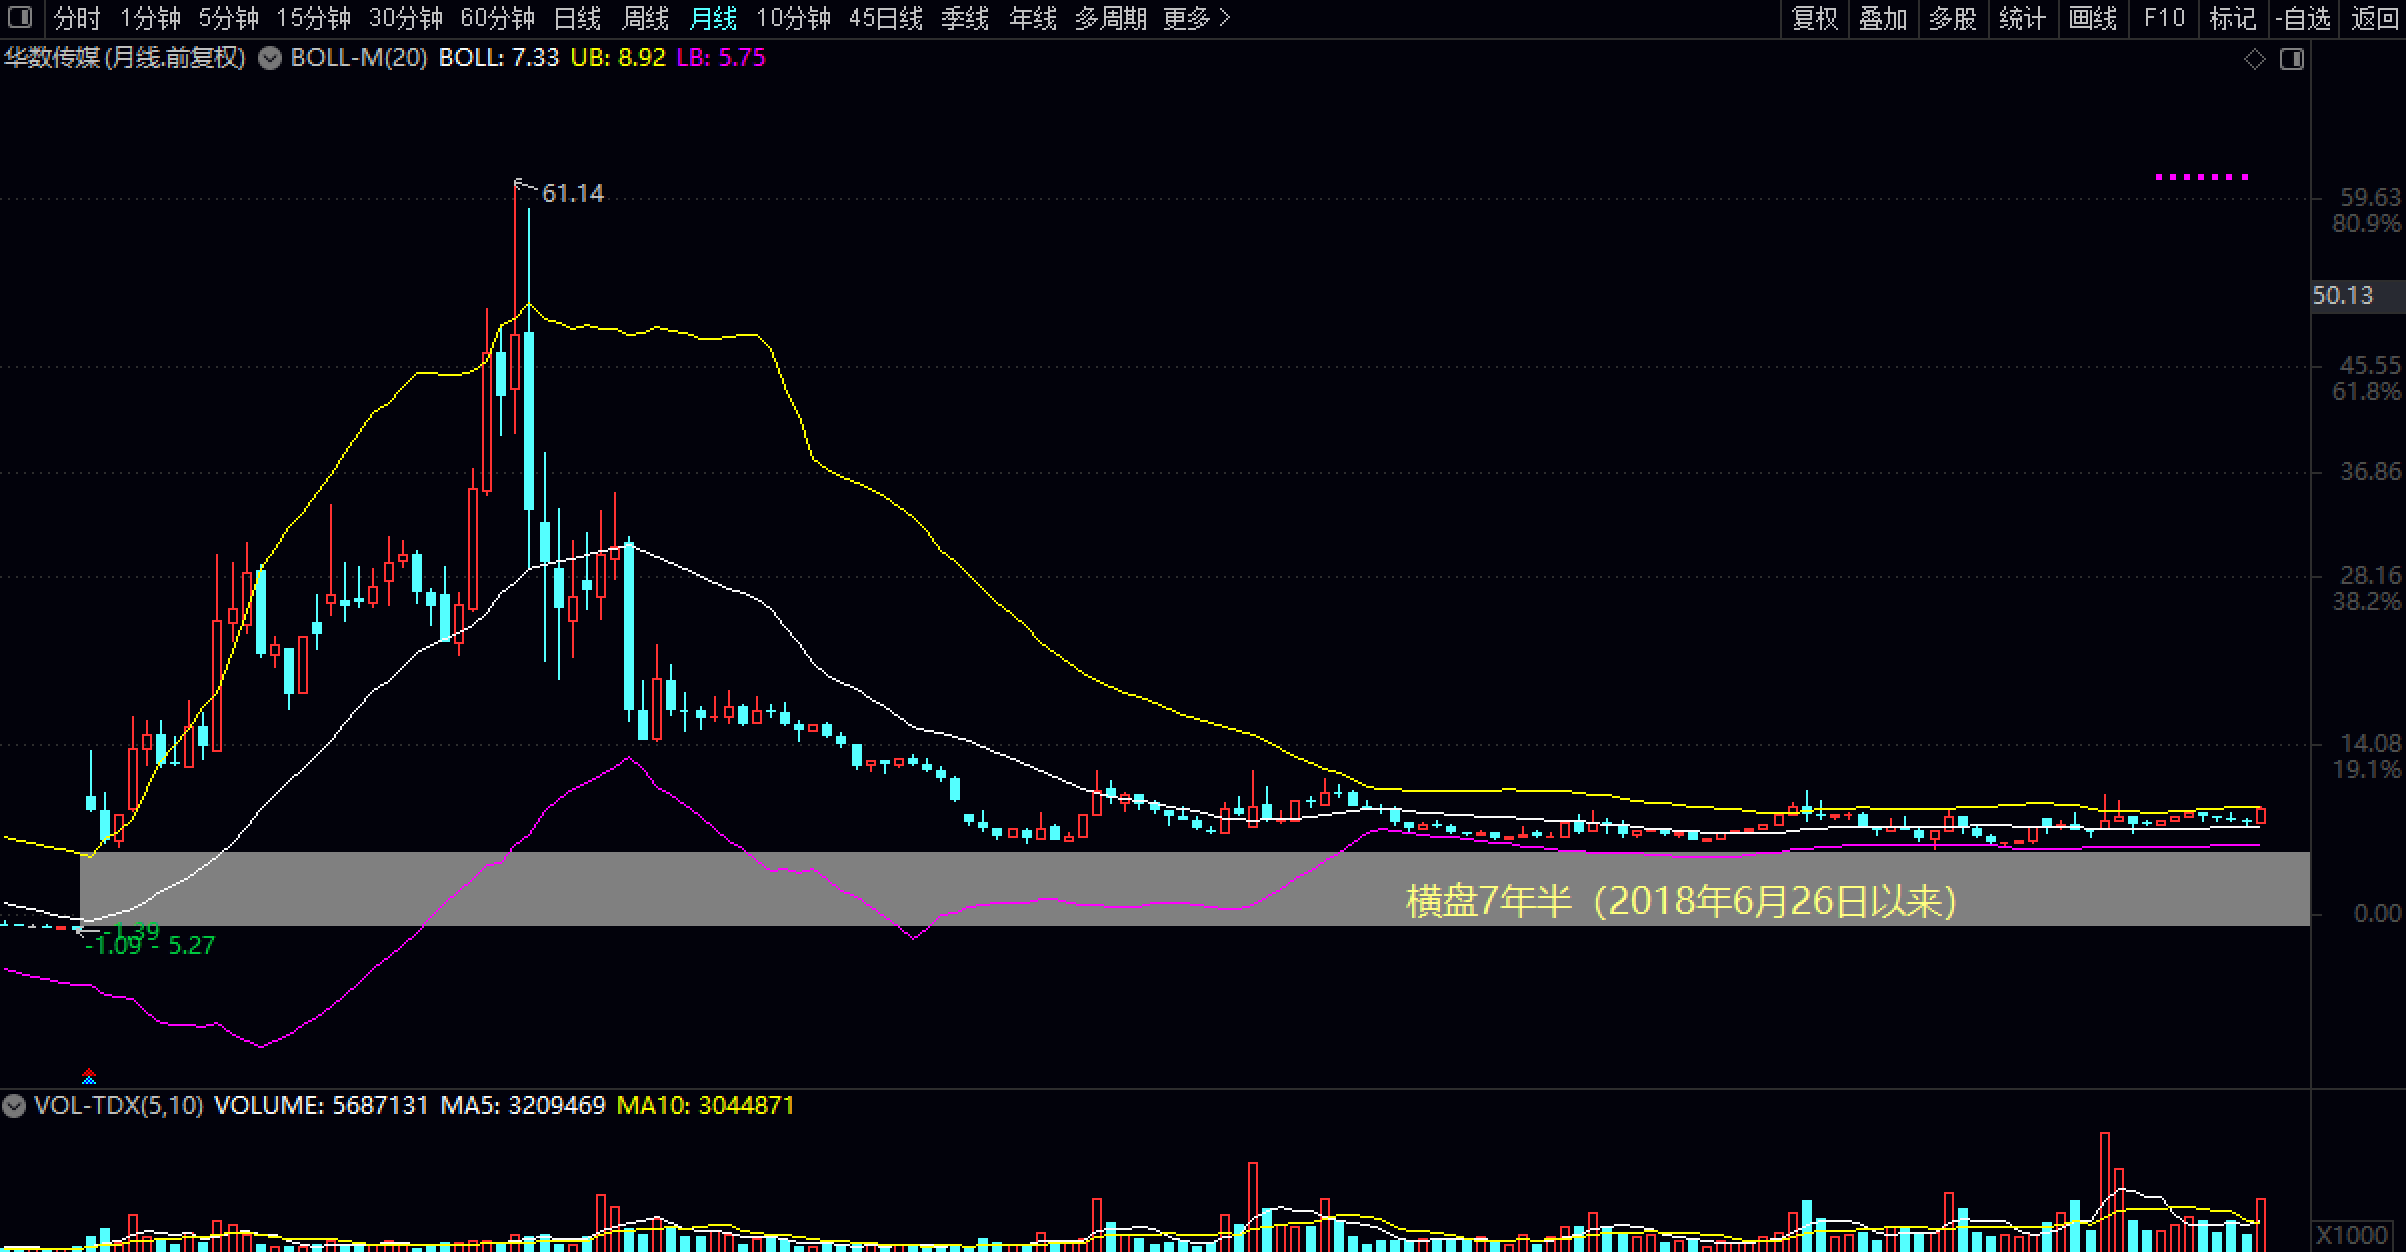Viewport: 2406px width, 1252px height.
Task: Click the 复权 adjustment button
Action: (1814, 18)
